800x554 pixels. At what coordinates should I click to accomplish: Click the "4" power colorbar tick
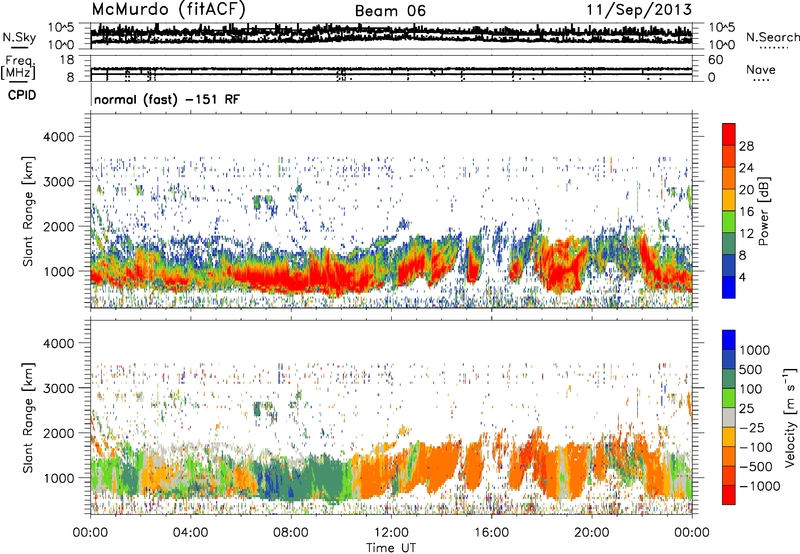[742, 278]
